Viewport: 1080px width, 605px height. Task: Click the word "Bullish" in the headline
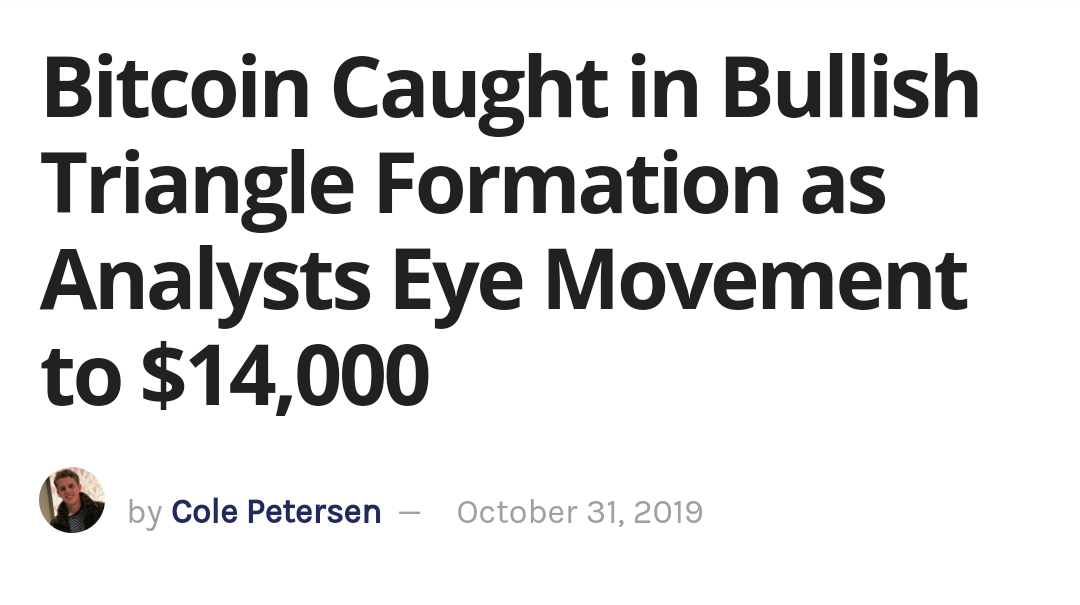850,88
